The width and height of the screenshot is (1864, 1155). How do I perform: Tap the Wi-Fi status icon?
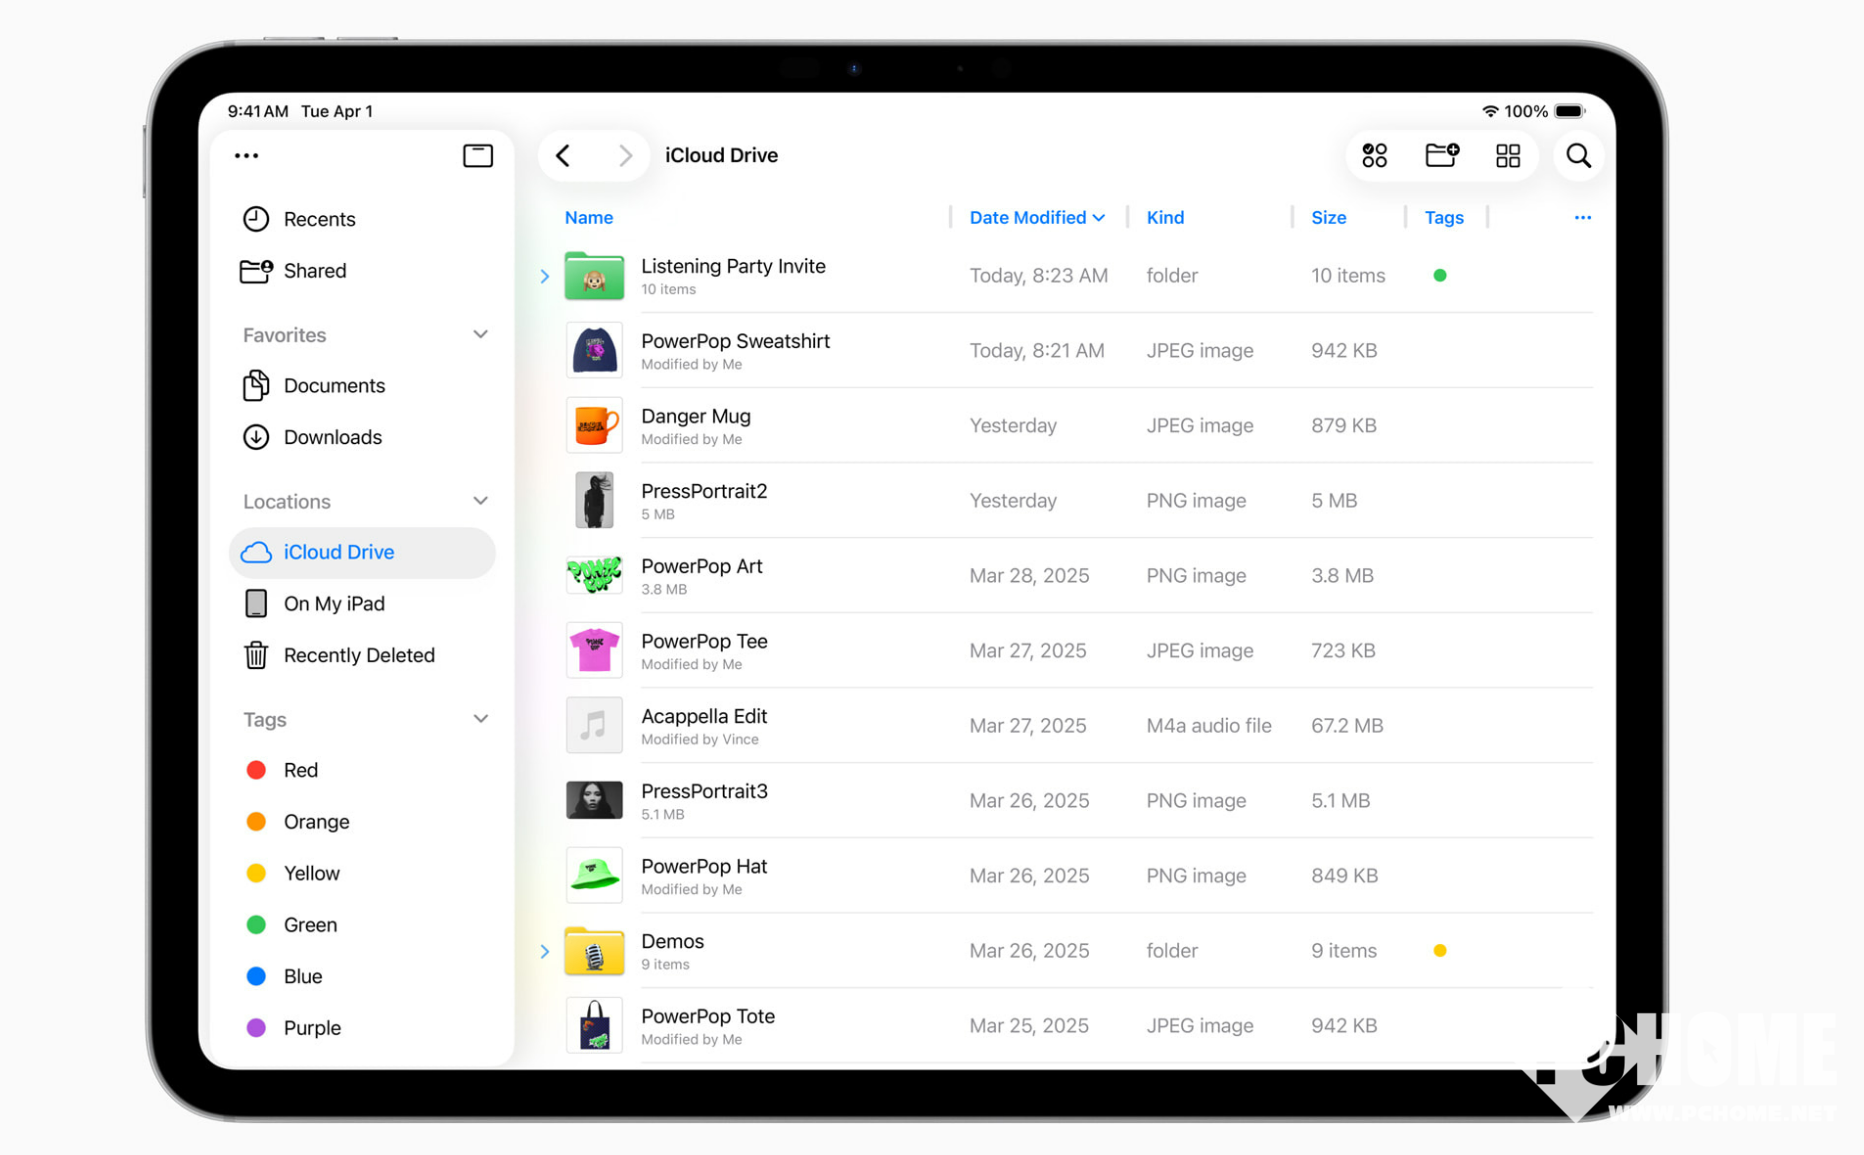click(x=1489, y=111)
